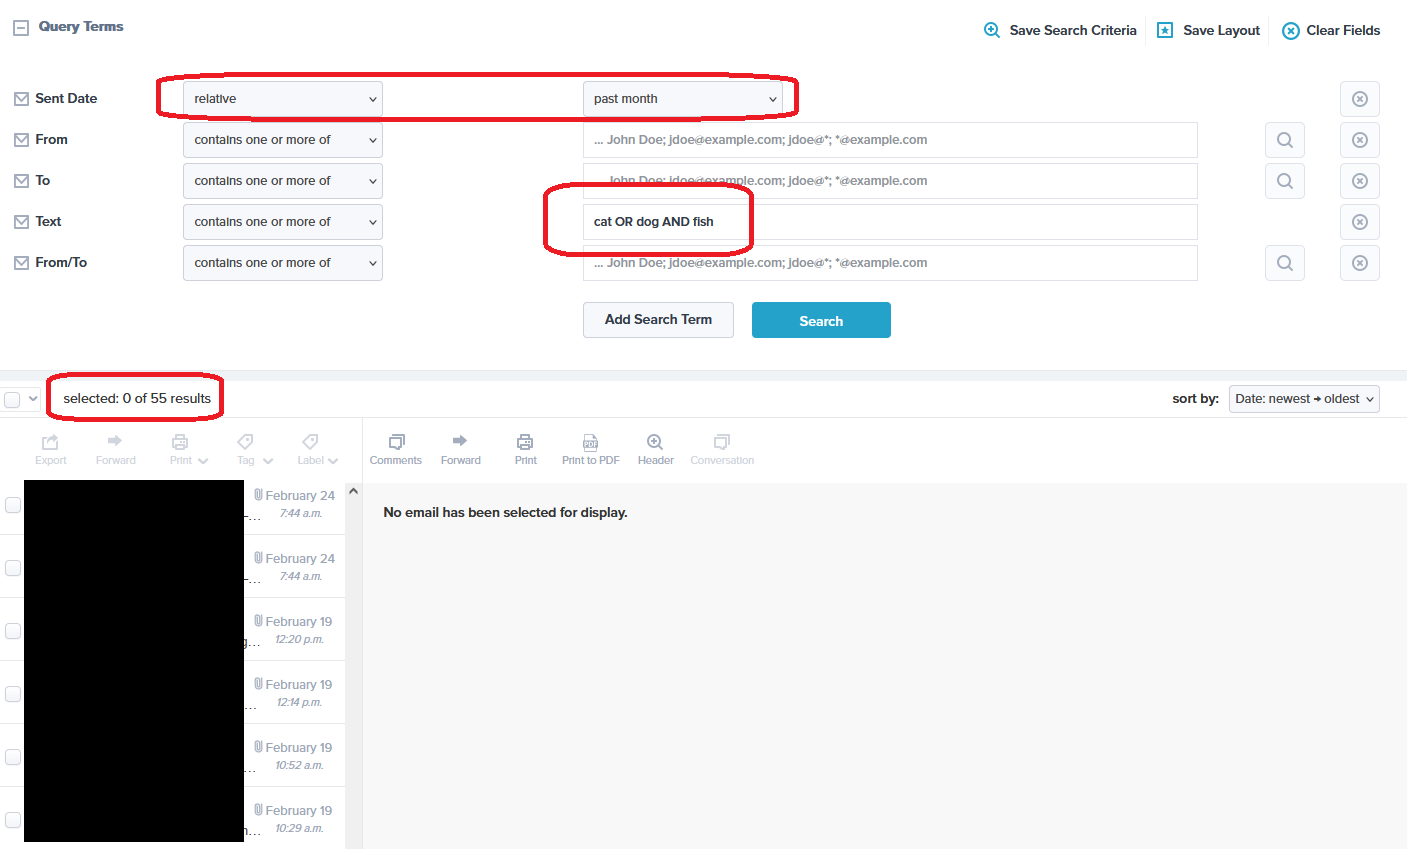Open the 'relative' Sent Date type dropdown
The height and width of the screenshot is (849, 1407).
(282, 99)
